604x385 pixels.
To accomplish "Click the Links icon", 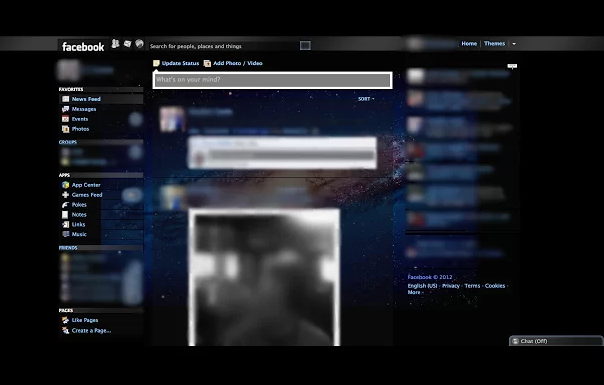I will [x=66, y=224].
